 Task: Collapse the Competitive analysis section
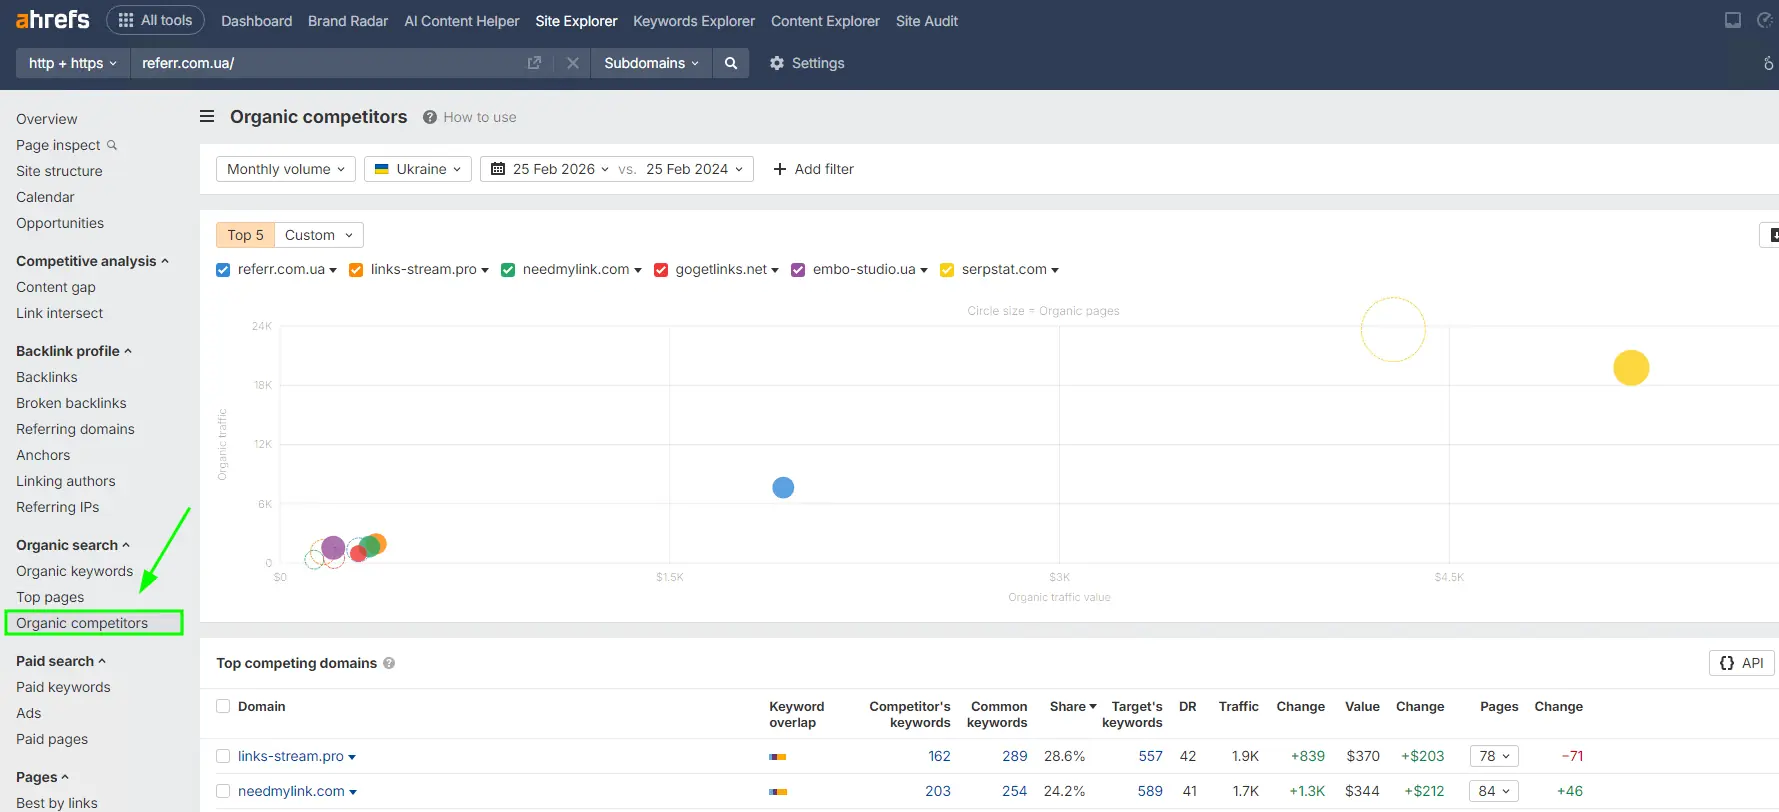click(x=92, y=261)
